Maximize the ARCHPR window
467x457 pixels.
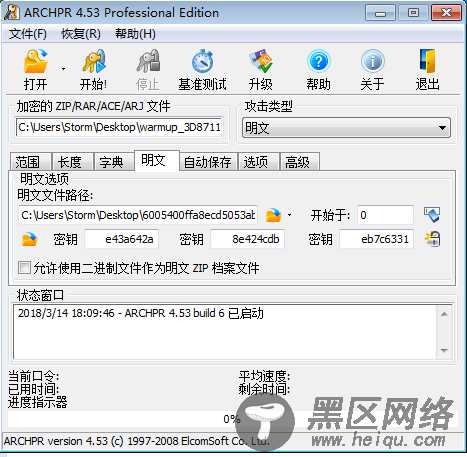tap(413, 13)
